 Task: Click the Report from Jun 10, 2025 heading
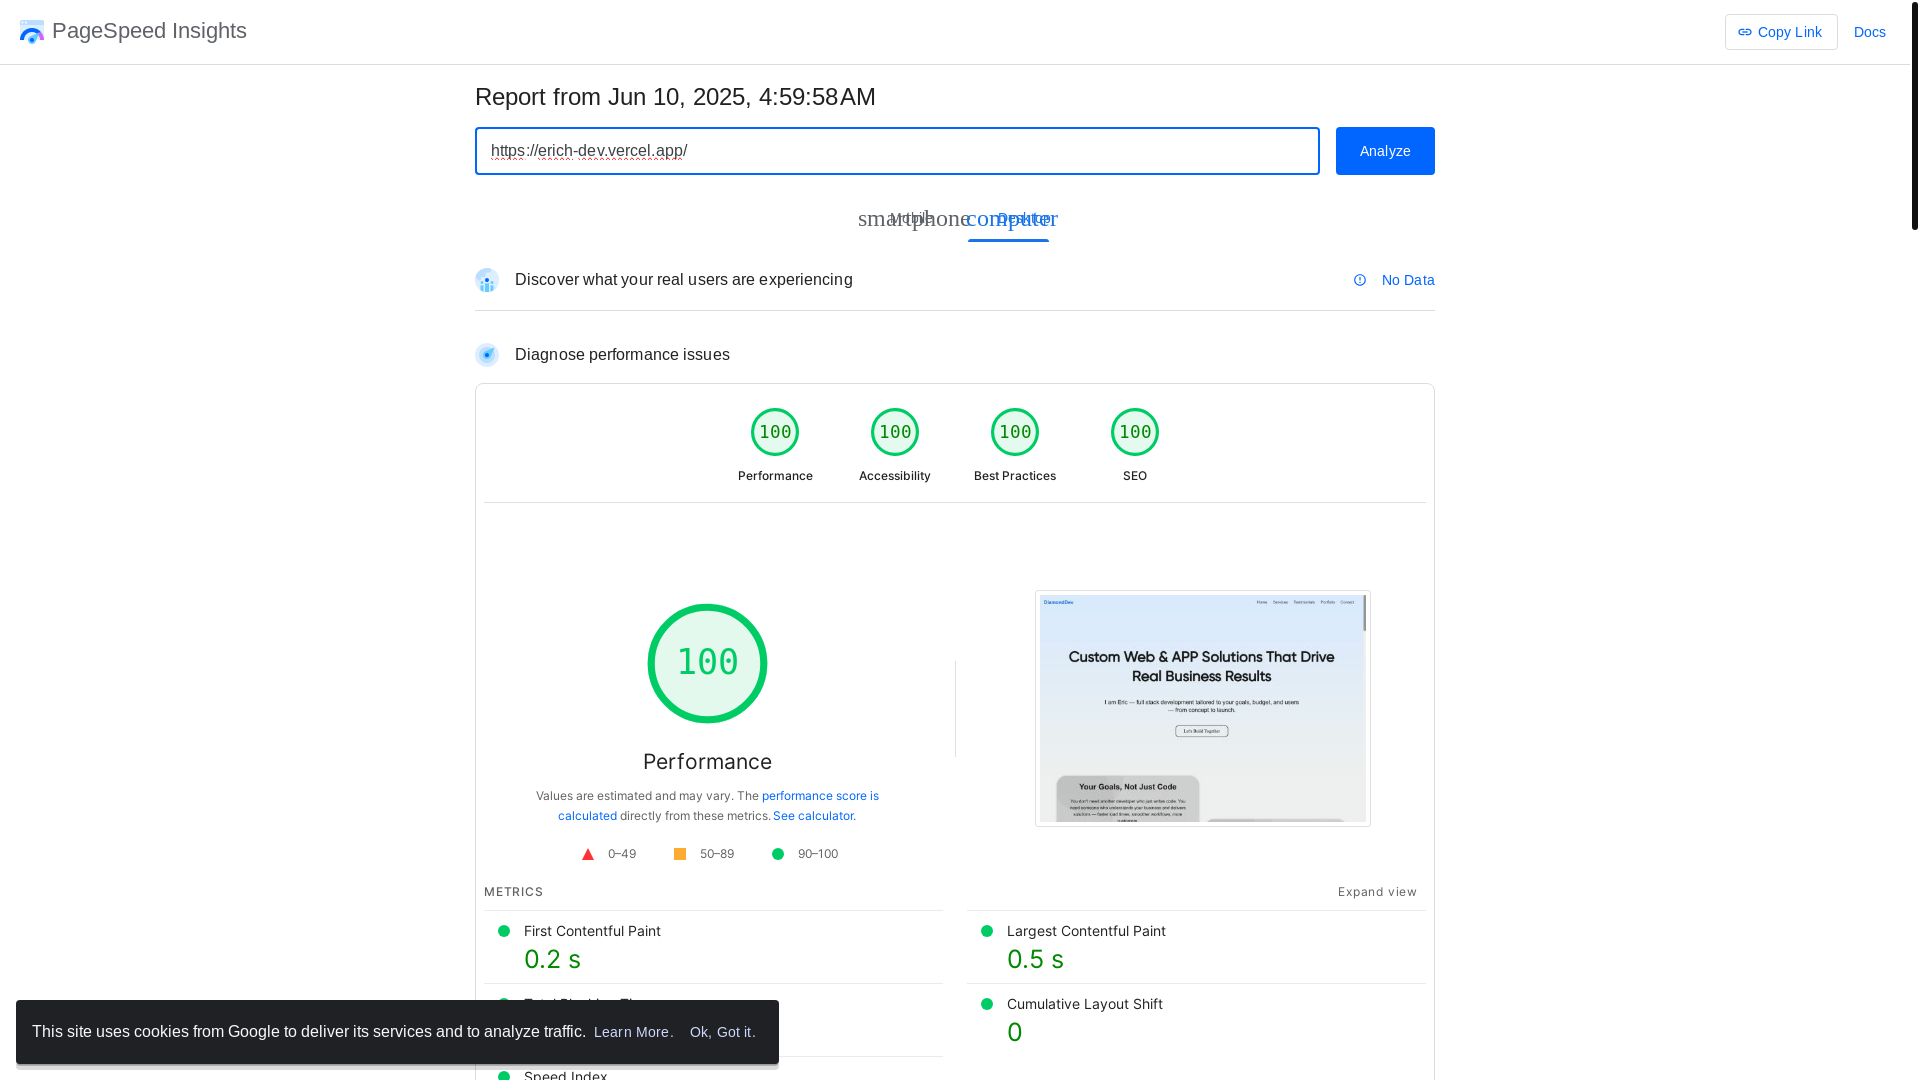click(675, 97)
